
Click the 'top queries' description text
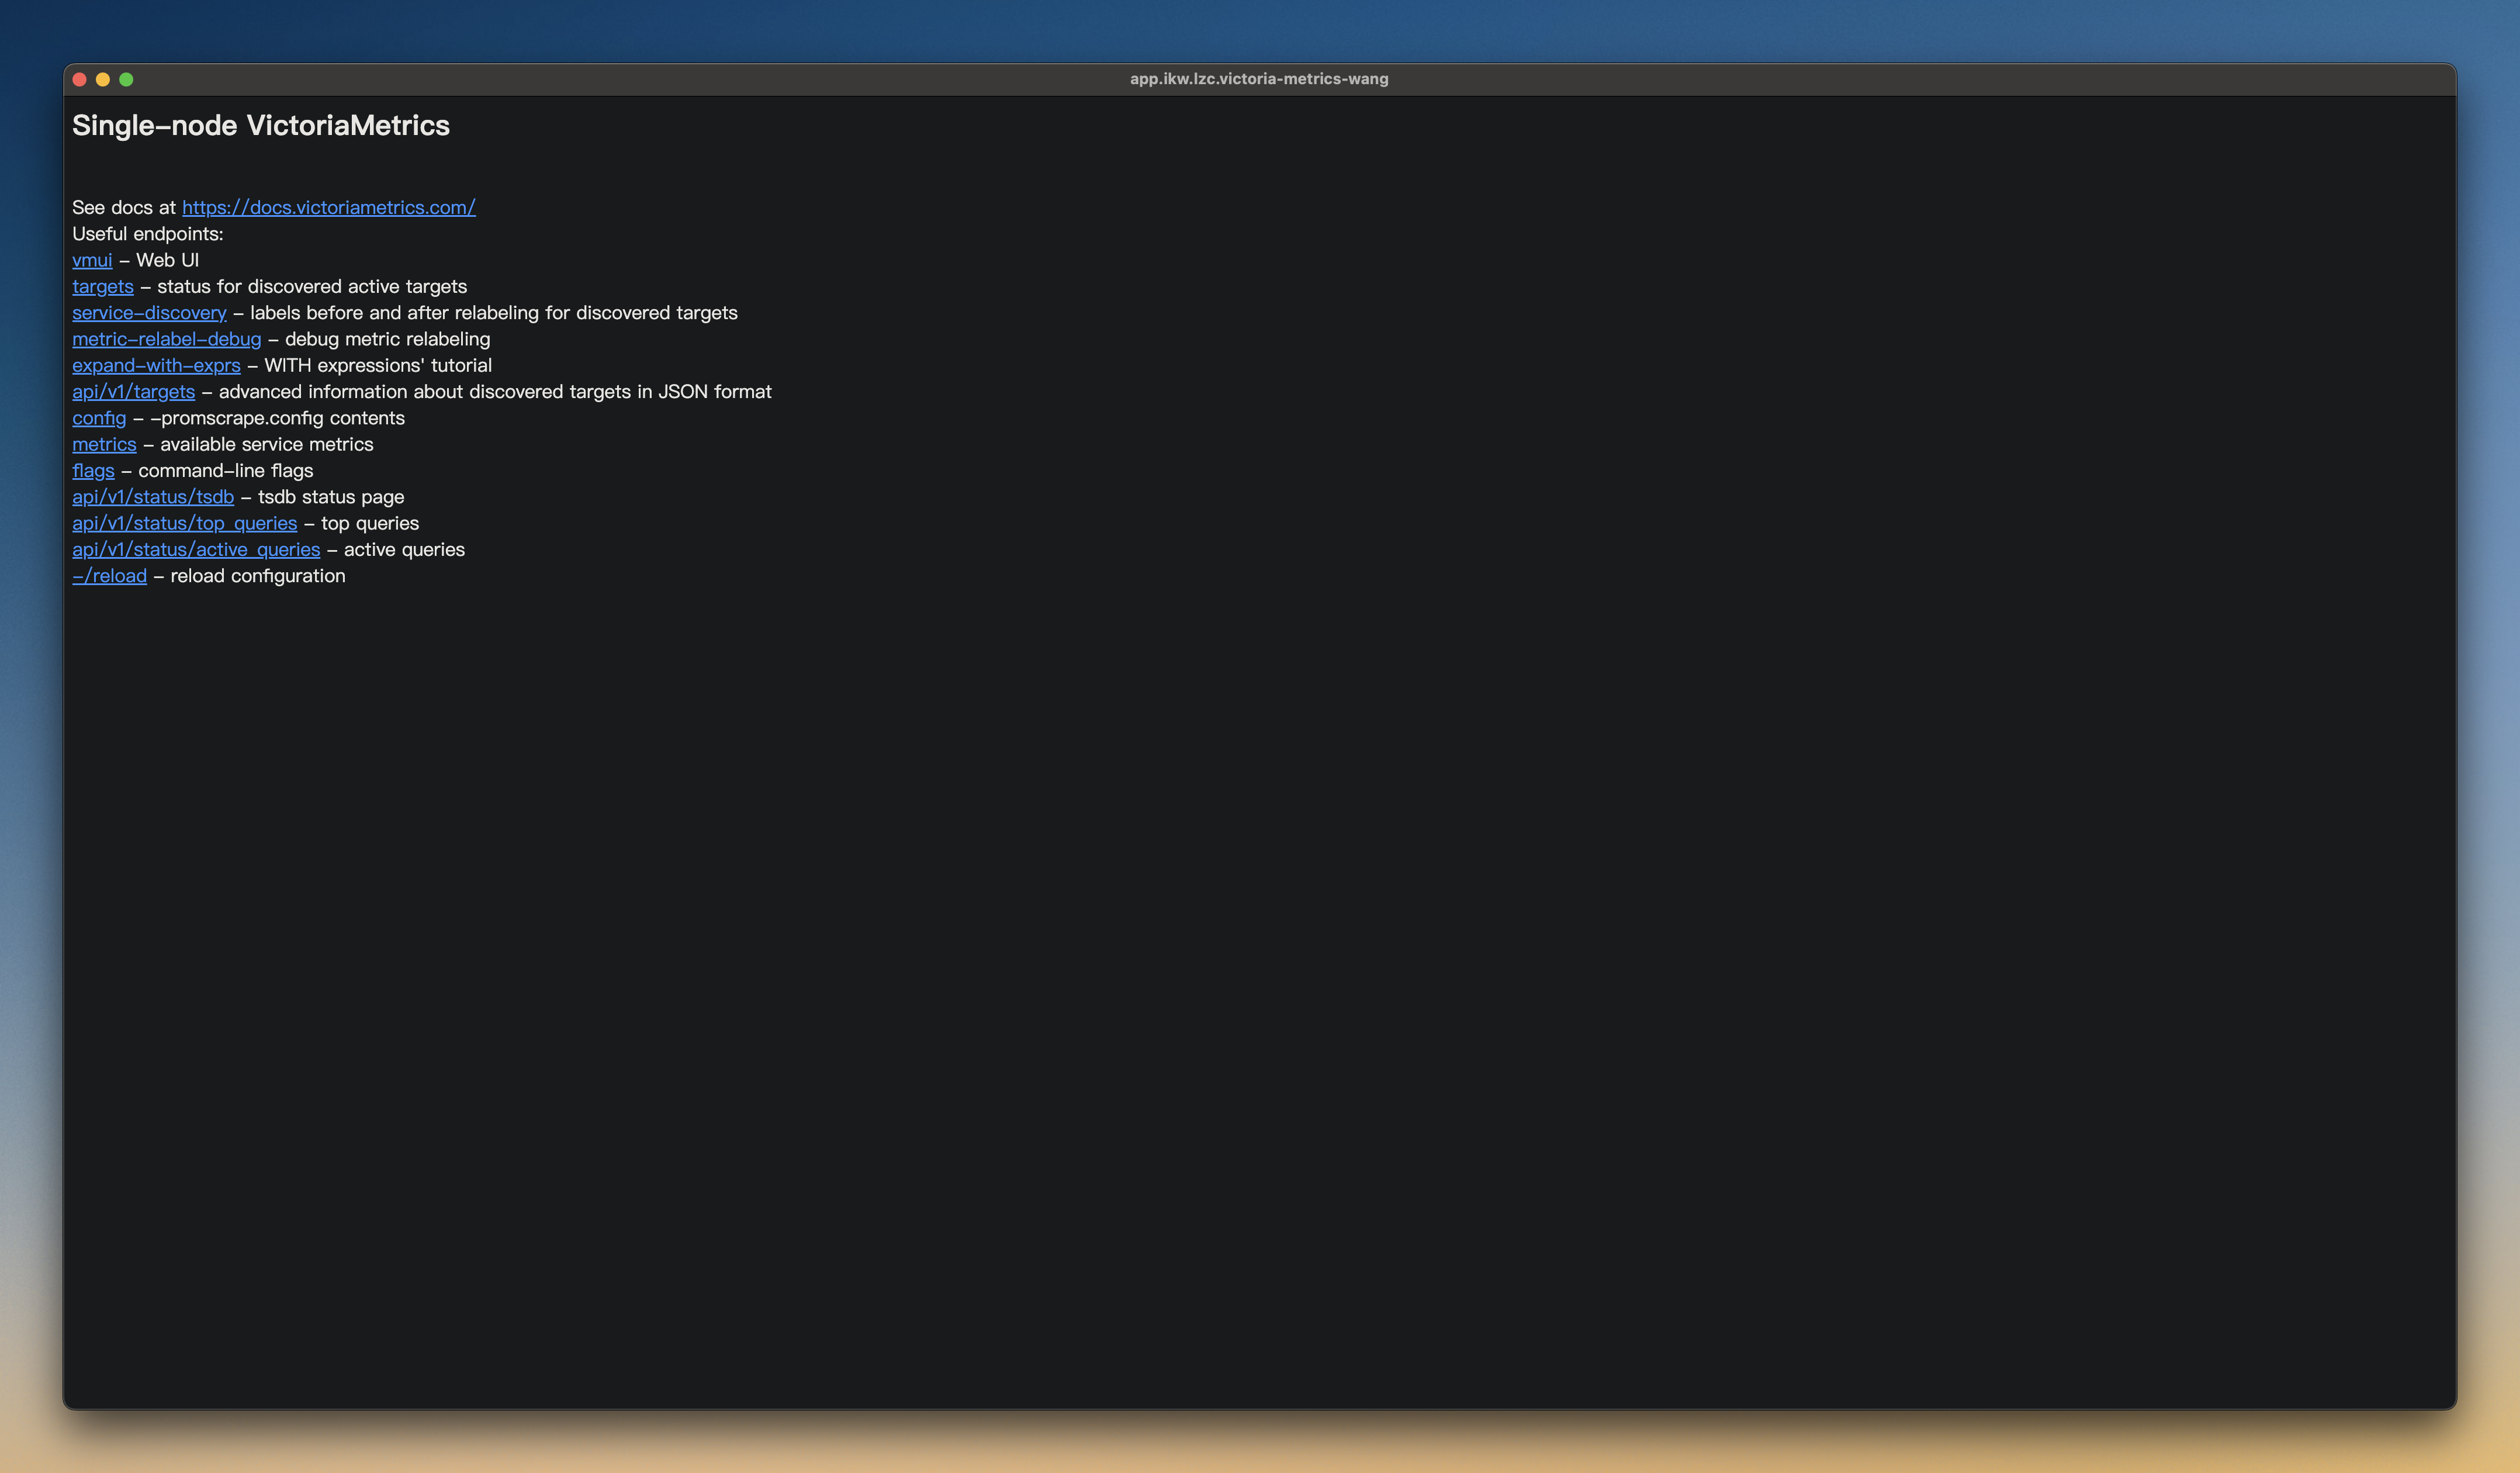[x=370, y=523]
